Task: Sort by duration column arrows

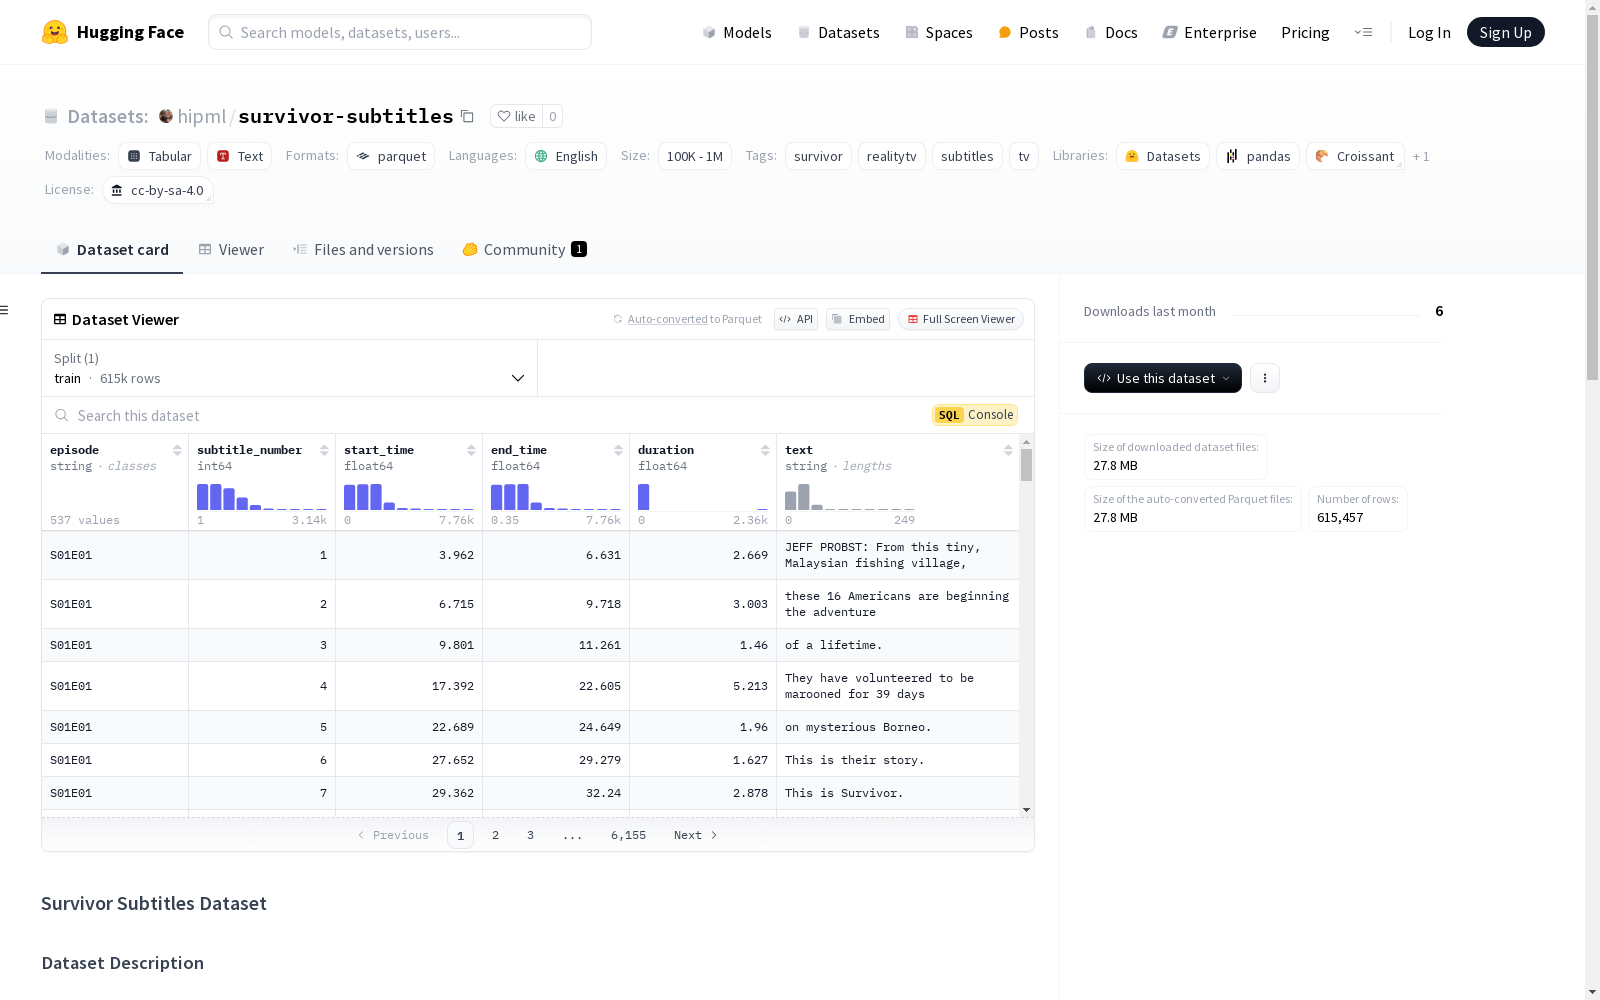Action: [765, 450]
